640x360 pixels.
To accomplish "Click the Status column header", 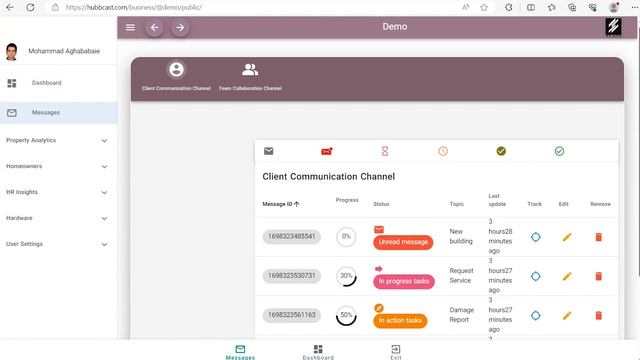I will coord(381,204).
